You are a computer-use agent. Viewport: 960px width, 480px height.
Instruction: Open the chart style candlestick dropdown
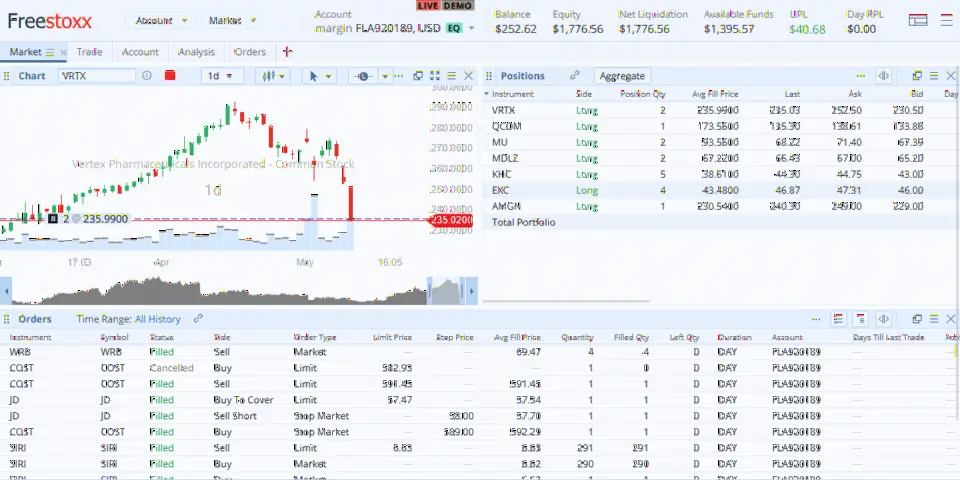273,76
